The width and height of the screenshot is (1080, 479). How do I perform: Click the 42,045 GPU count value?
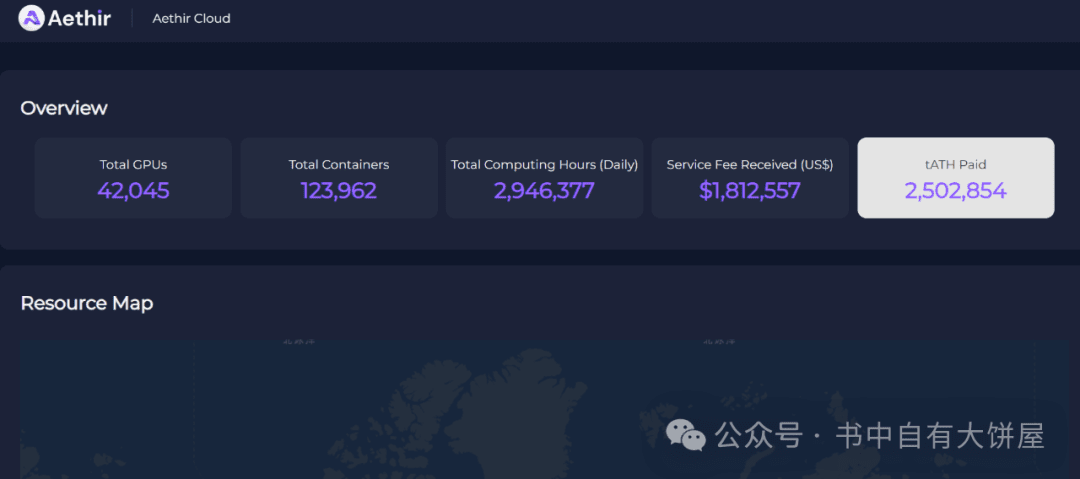pyautogui.click(x=133, y=191)
